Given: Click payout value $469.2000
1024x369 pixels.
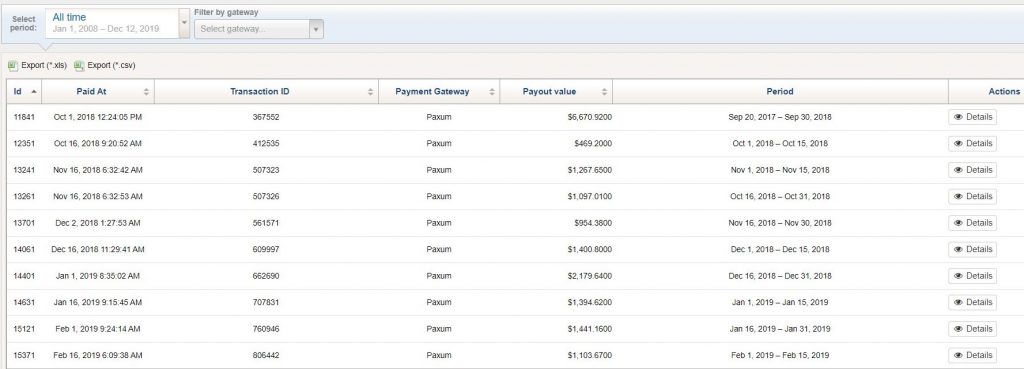Looking at the screenshot, I should coord(593,144).
